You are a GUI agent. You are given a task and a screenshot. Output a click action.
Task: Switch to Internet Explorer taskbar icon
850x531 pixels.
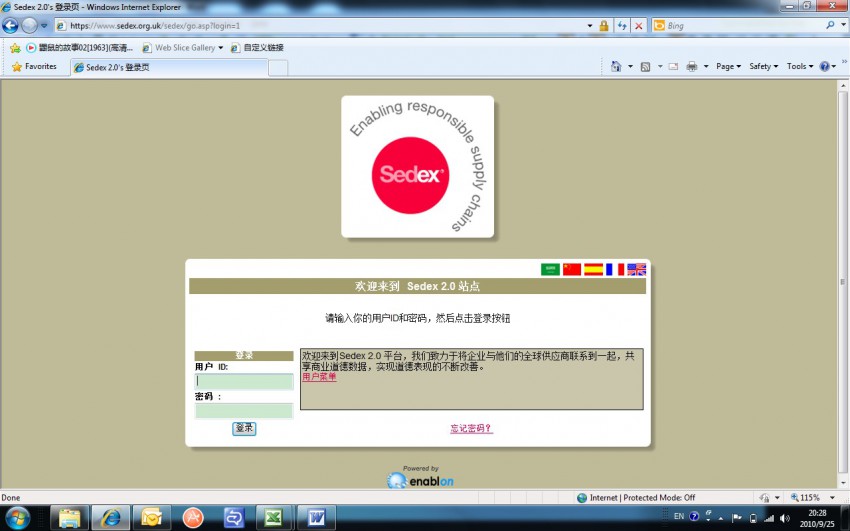111,518
